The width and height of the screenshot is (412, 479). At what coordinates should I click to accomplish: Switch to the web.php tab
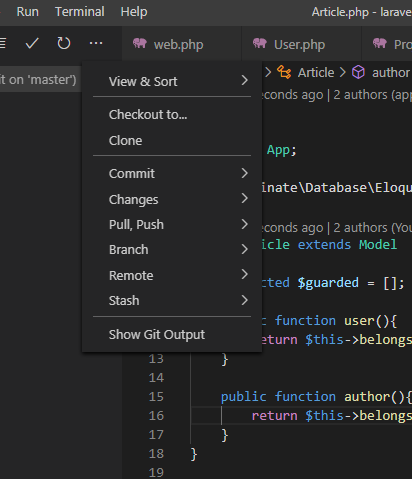[182, 44]
